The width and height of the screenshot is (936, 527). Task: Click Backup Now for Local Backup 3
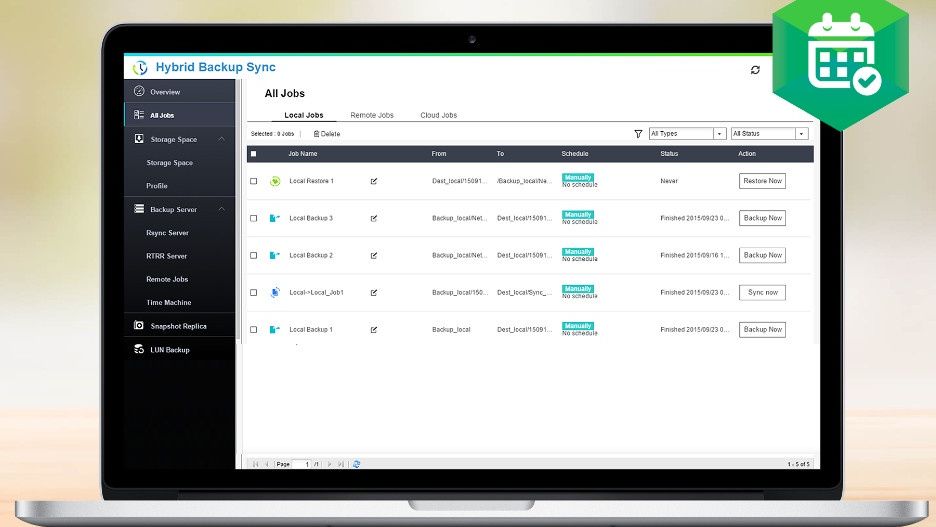coord(762,218)
